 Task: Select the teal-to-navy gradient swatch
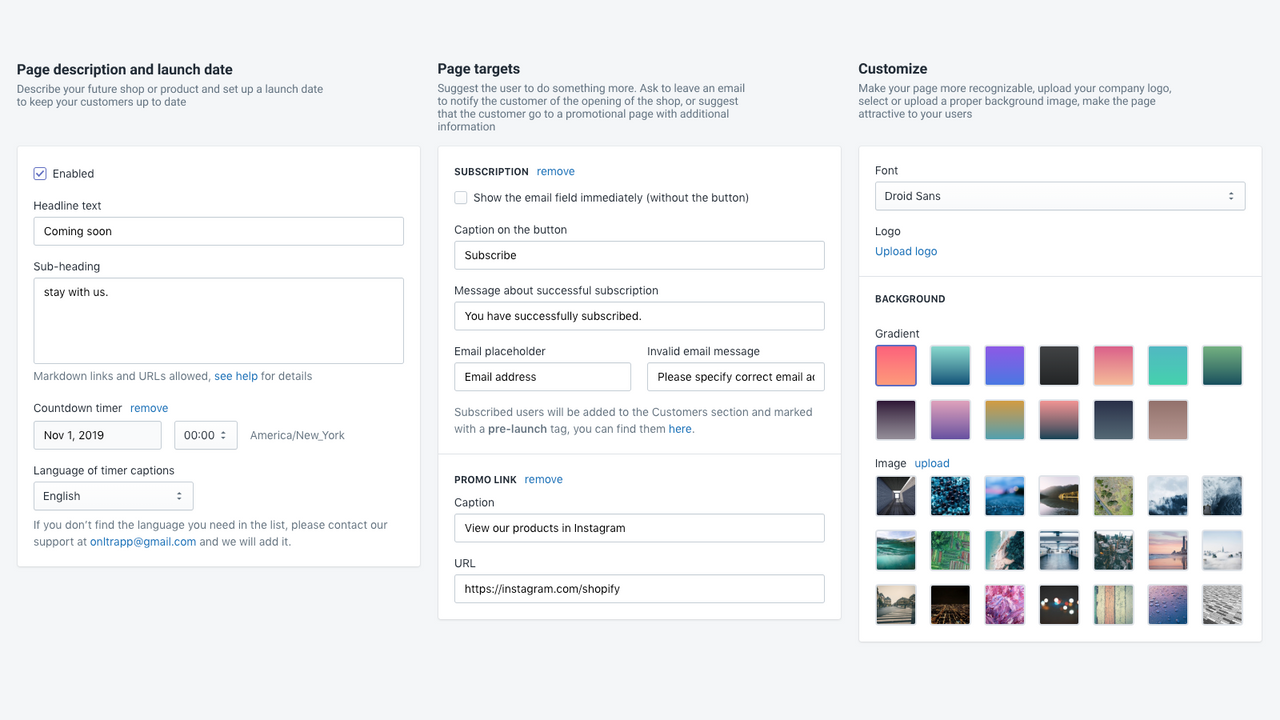point(950,366)
